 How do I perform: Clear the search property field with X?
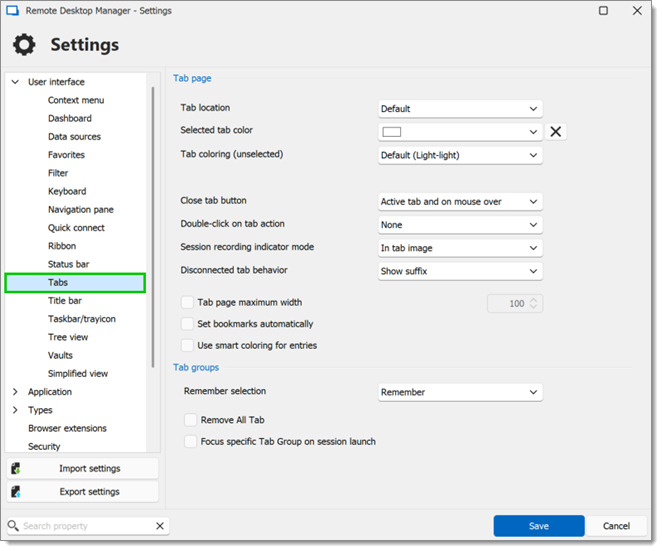[x=160, y=526]
